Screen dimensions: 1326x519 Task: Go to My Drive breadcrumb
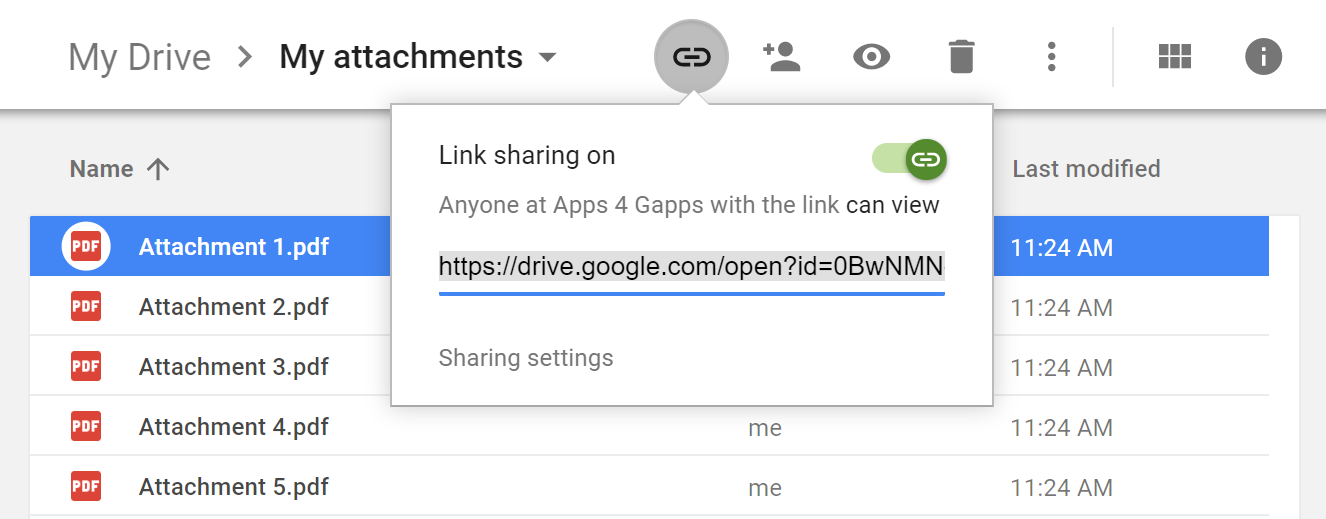pos(139,57)
